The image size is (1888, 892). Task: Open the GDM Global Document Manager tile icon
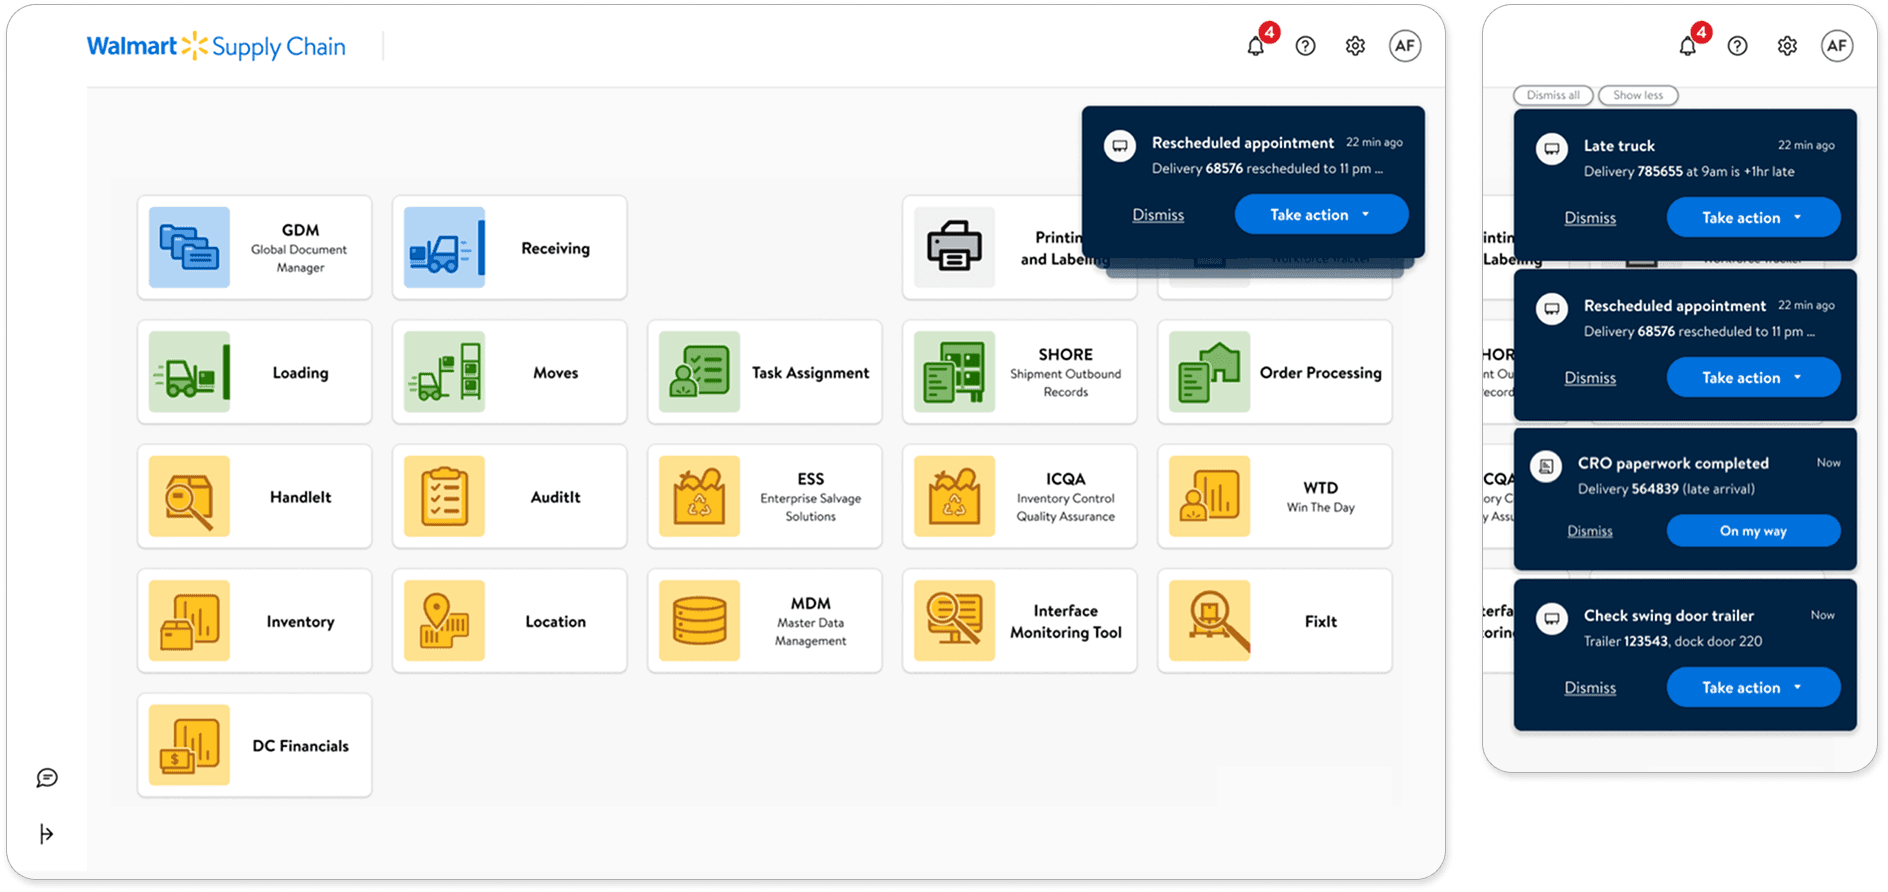tap(189, 247)
